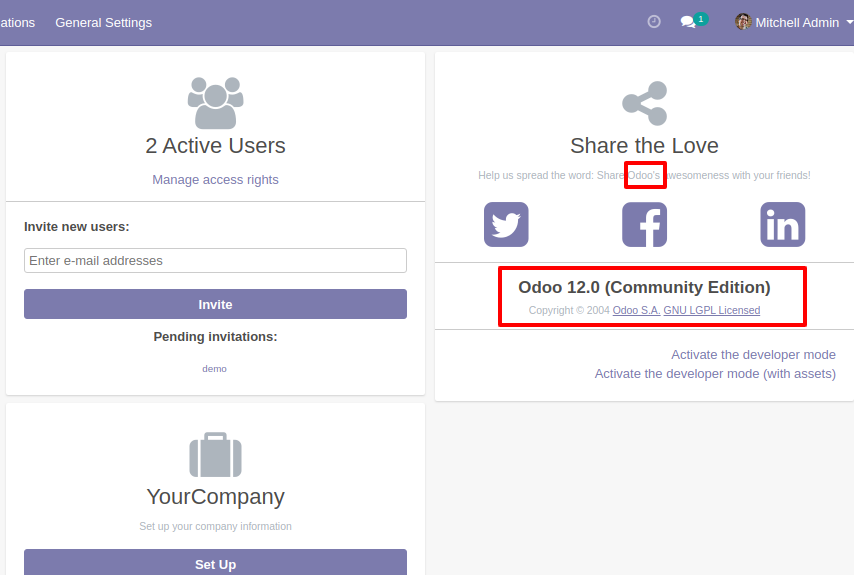The image size is (854, 575).
Task: Open the conversations chat icon
Action: point(688,22)
